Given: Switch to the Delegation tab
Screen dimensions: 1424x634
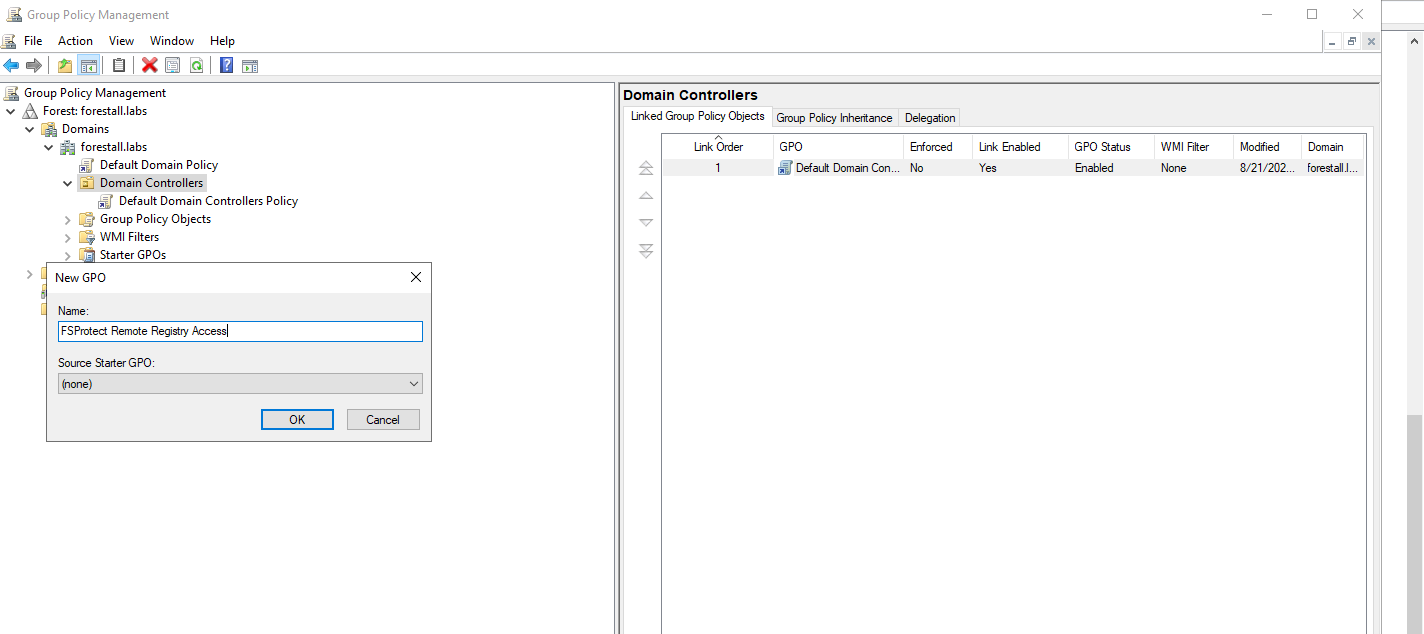Looking at the screenshot, I should pos(929,118).
